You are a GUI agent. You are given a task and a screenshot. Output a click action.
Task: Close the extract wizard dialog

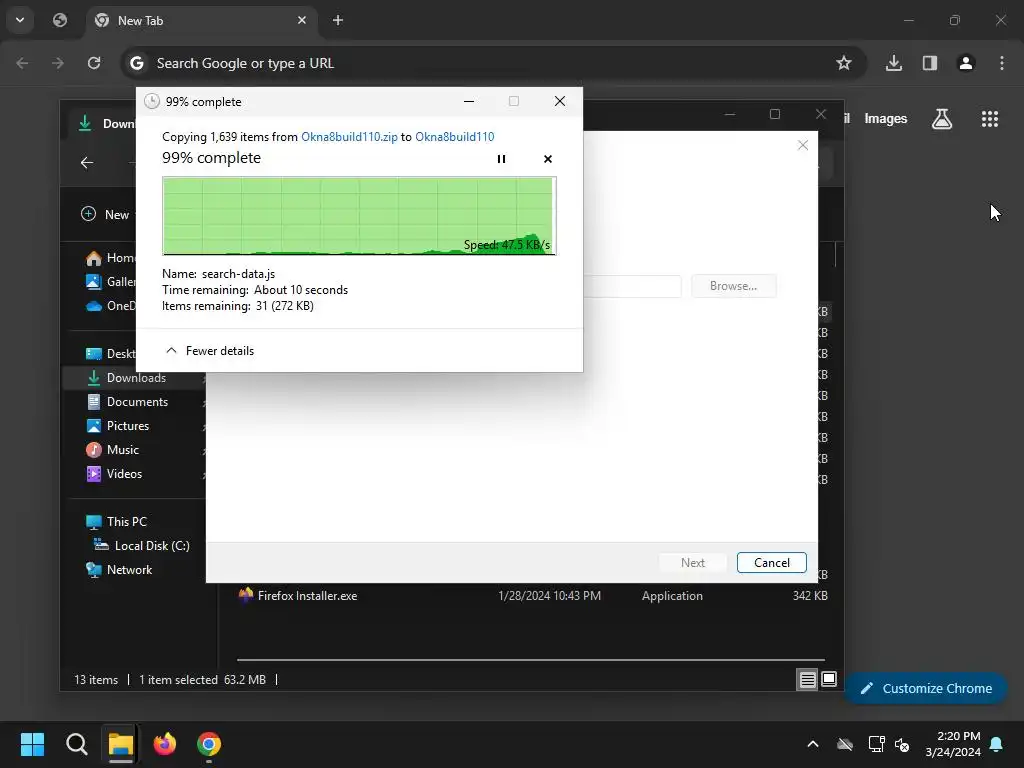tap(803, 145)
